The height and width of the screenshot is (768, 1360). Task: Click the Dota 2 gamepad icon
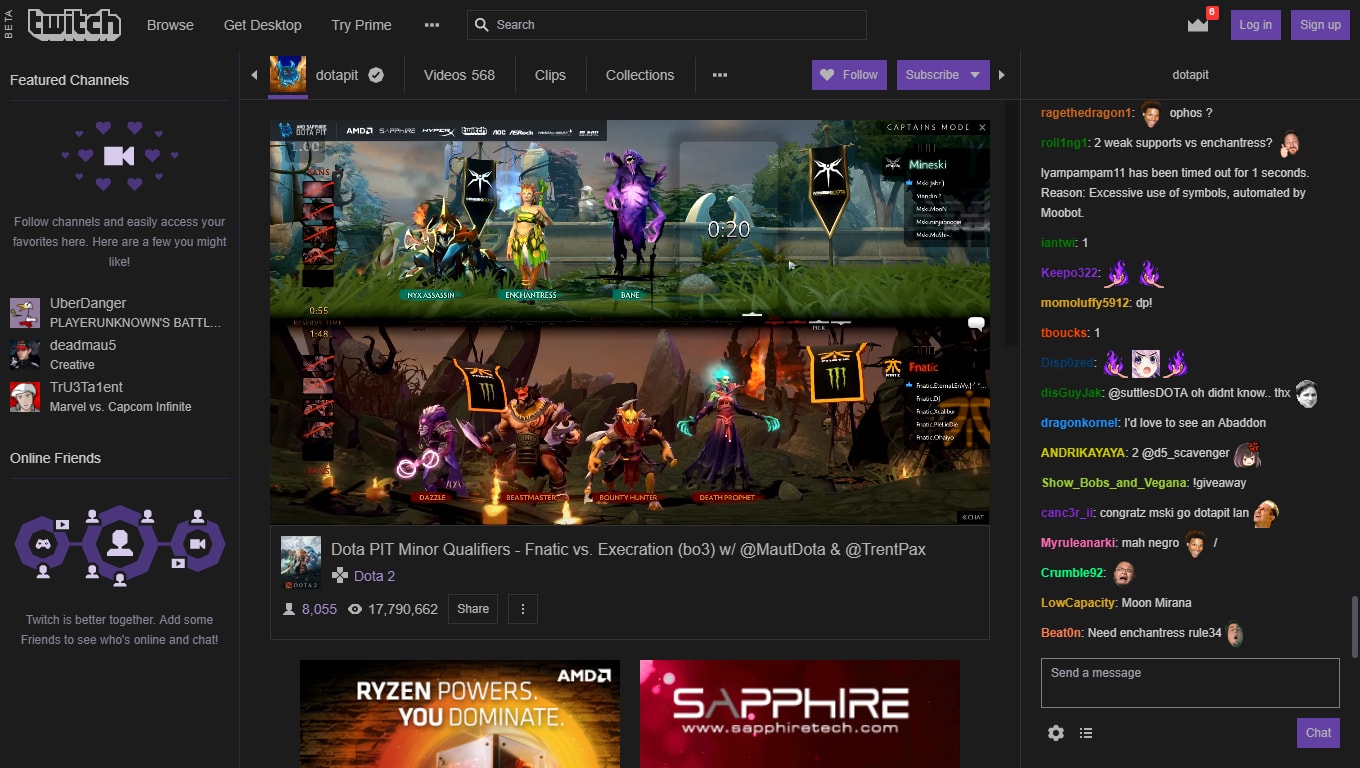[x=340, y=576]
